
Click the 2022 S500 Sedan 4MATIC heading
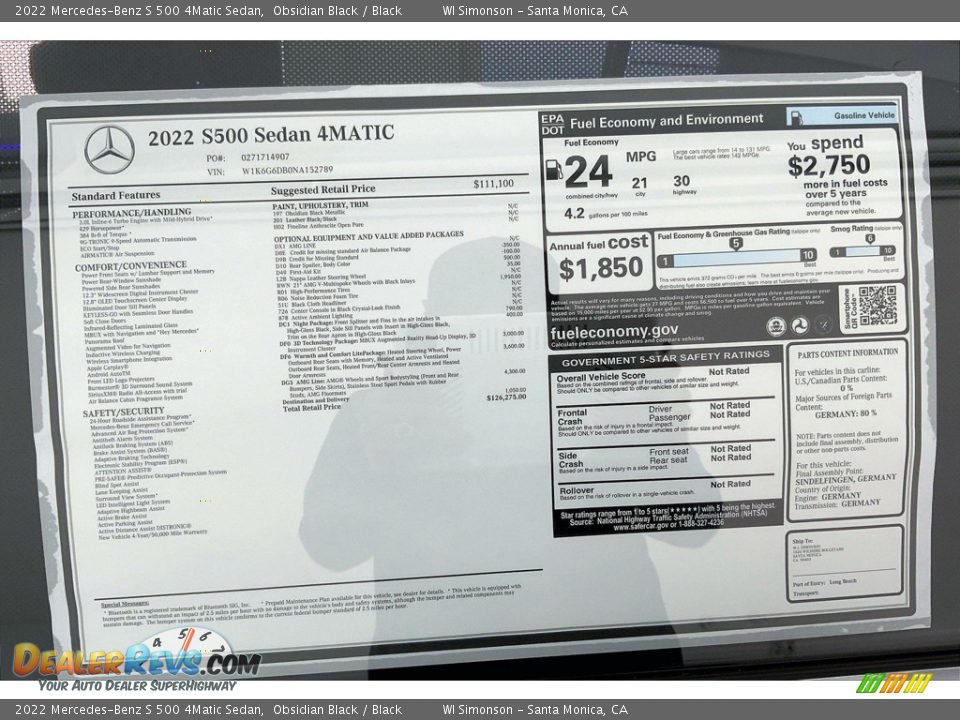[271, 135]
